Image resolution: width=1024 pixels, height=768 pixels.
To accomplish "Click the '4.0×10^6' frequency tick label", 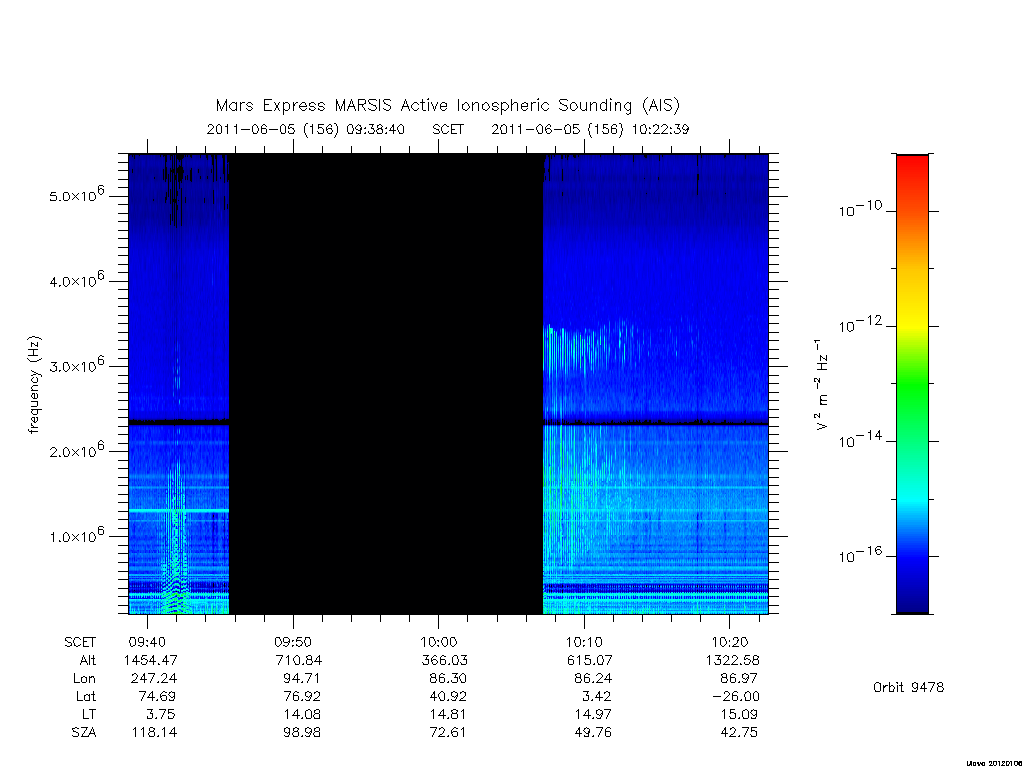I will click(x=76, y=280).
